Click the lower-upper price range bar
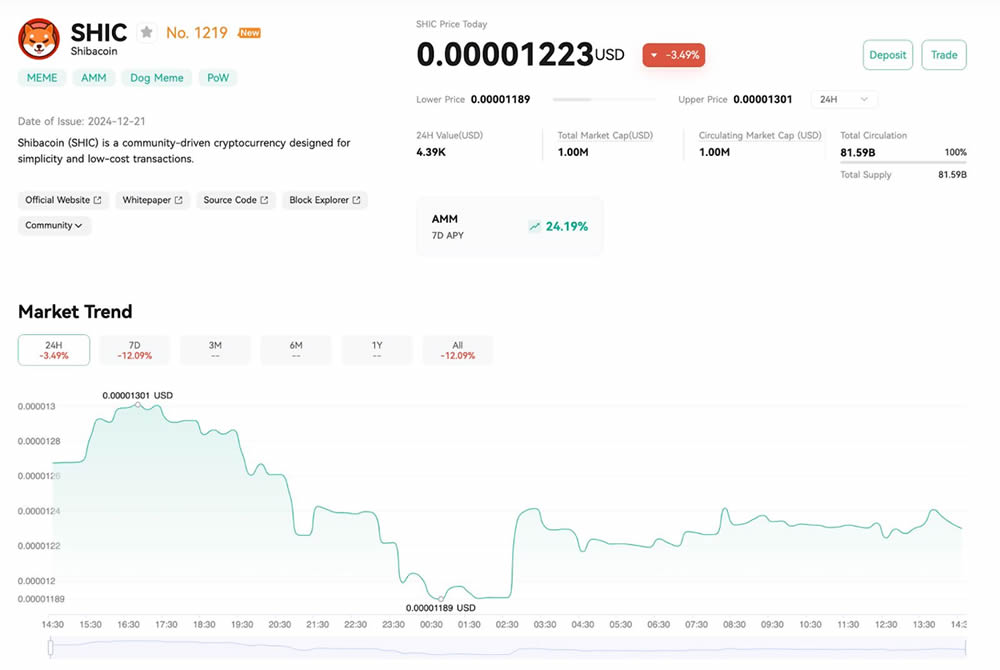1000x670 pixels. click(604, 99)
